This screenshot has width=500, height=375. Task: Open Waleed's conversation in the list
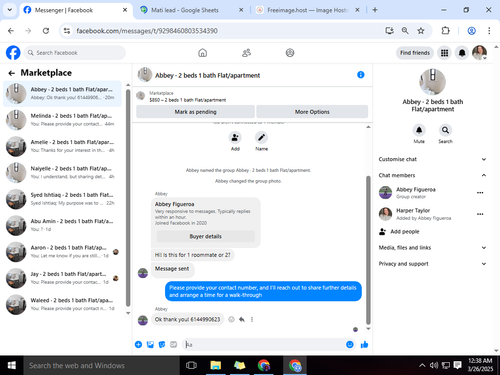click(62, 305)
